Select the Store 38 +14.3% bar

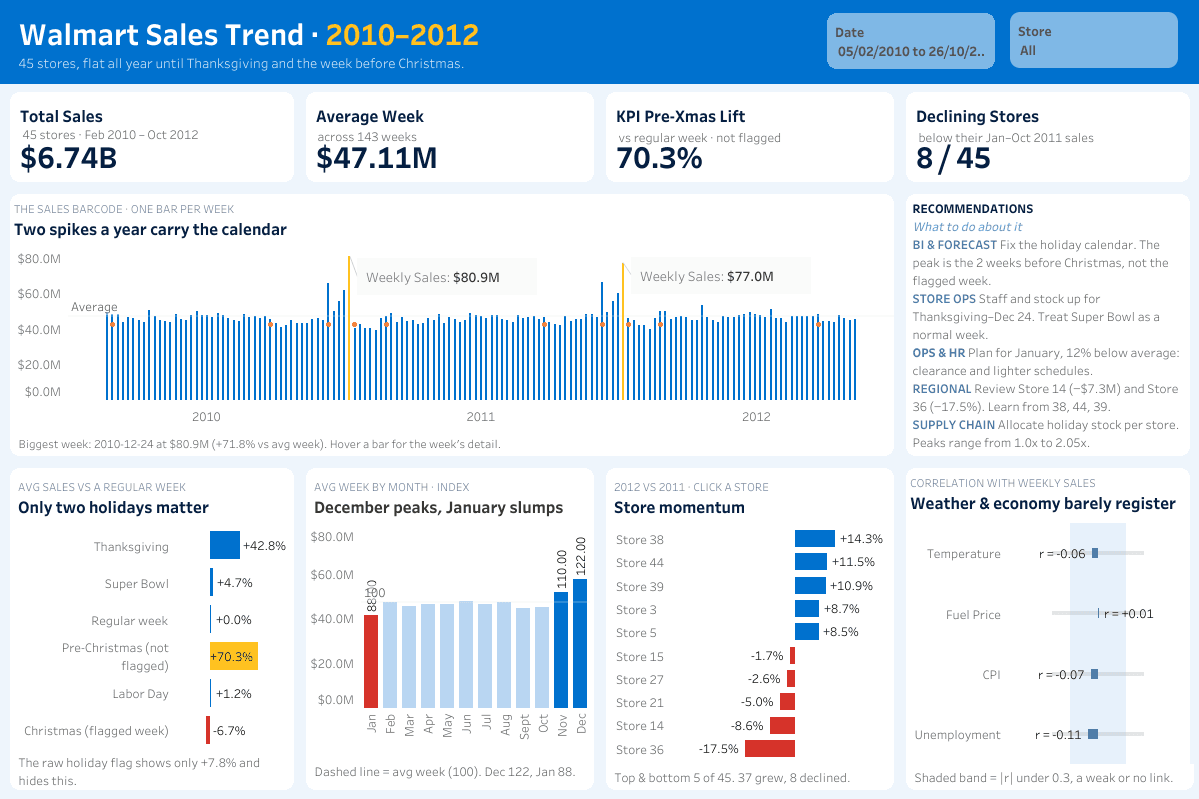(x=815, y=538)
